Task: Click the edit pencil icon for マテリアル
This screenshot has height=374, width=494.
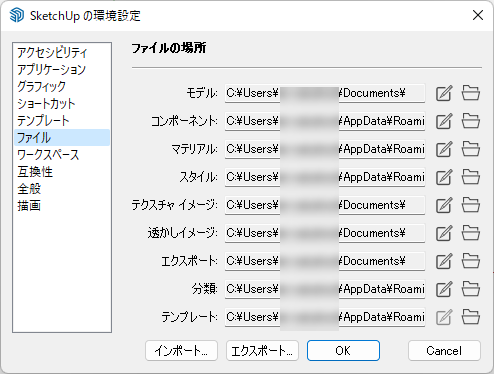Action: click(444, 149)
